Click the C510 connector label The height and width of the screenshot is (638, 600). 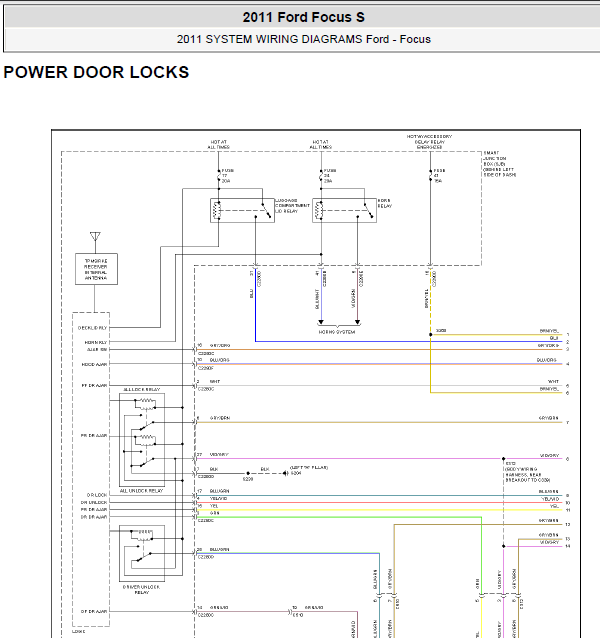click(x=298, y=615)
